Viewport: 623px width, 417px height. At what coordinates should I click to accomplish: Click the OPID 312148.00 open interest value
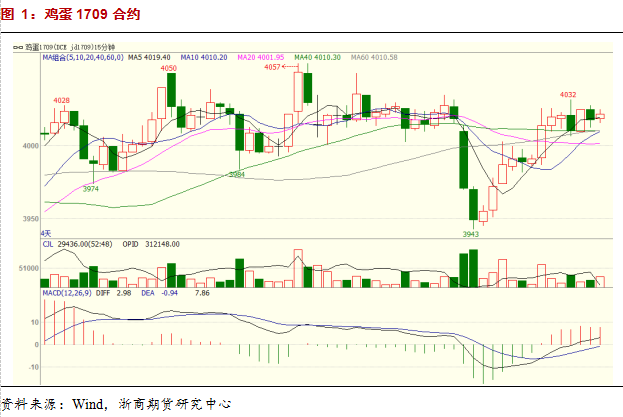151,244
